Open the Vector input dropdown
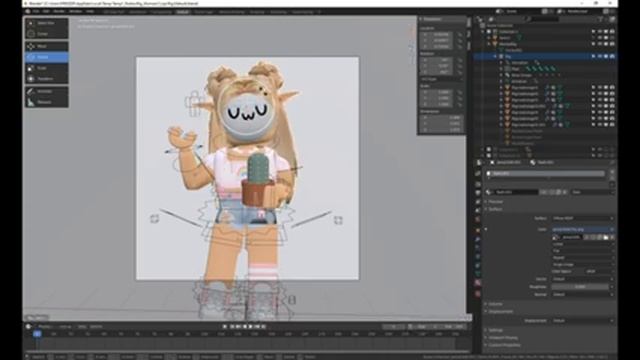The height and width of the screenshot is (360, 640). 582,279
